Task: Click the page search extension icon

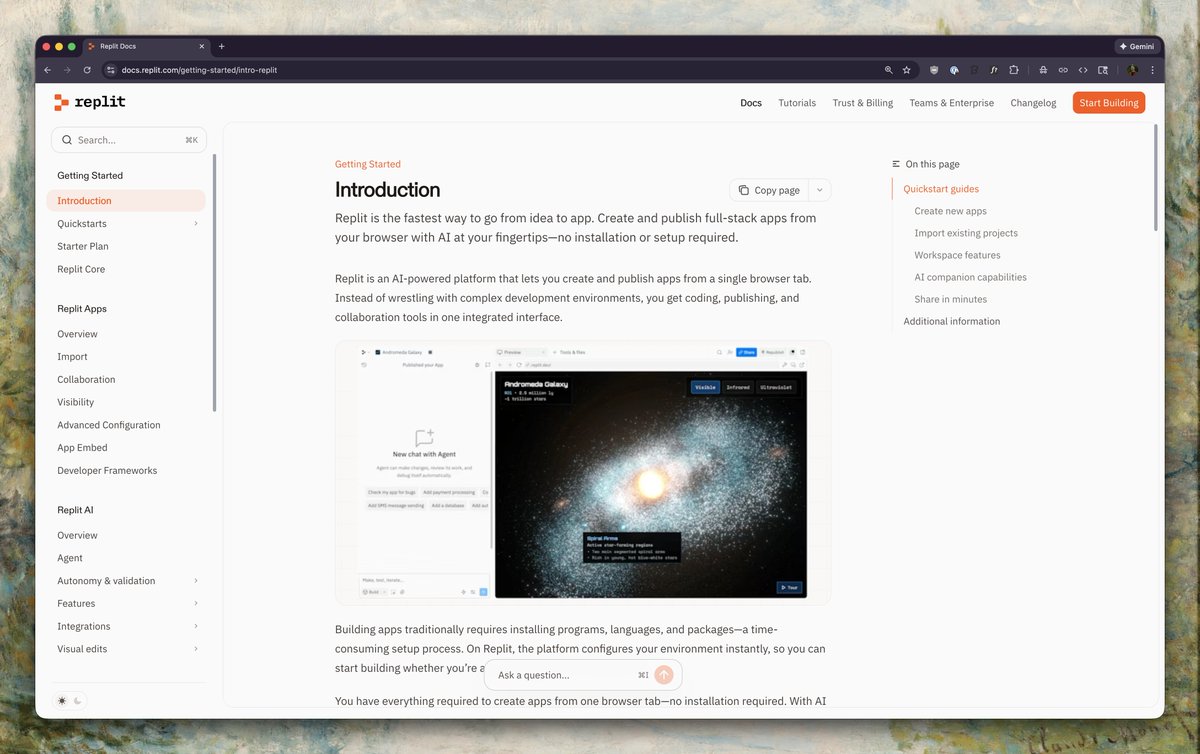Action: pyautogui.click(x=1103, y=70)
